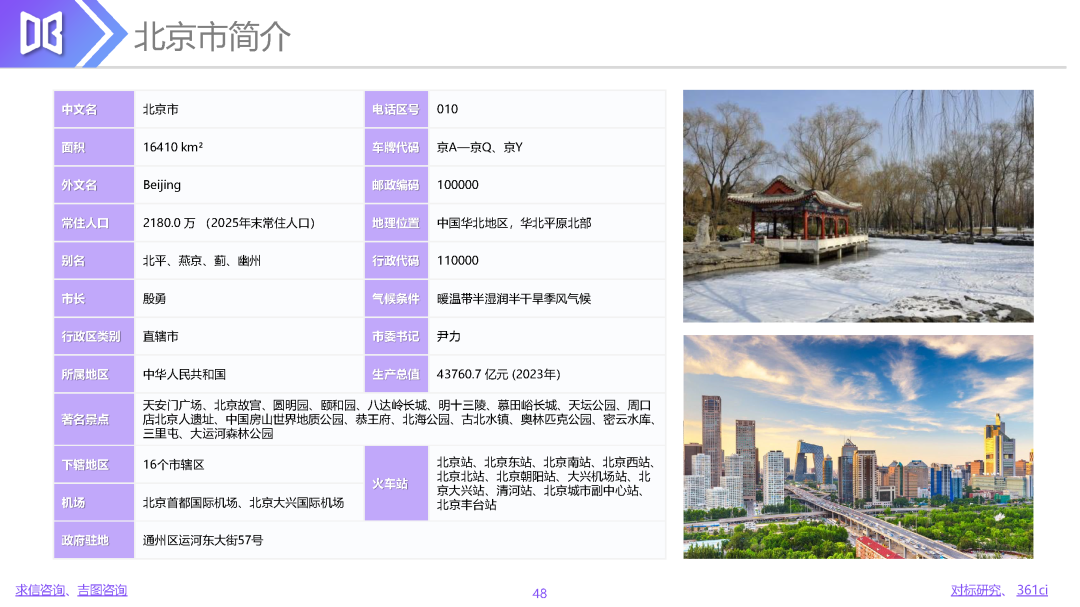This screenshot has height=607, width=1080.
Task: Click the attractions list starting 天安门广场
Action: click(399, 419)
